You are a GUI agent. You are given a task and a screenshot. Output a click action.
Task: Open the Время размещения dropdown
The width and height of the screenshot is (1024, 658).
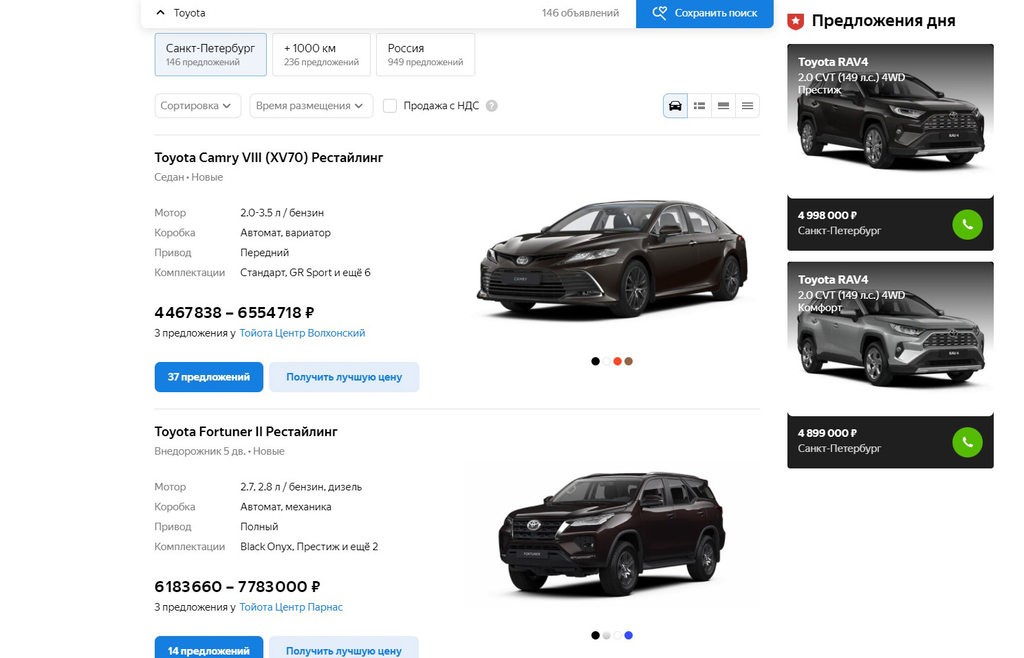(311, 106)
